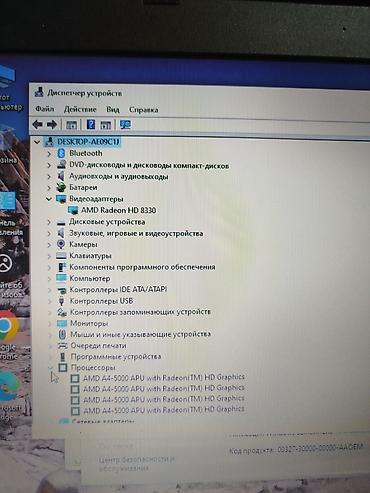Click the speaker icon beside Аудиовходы и аудиовыходы
Screen dimensions: 370x493
[x=61, y=176]
